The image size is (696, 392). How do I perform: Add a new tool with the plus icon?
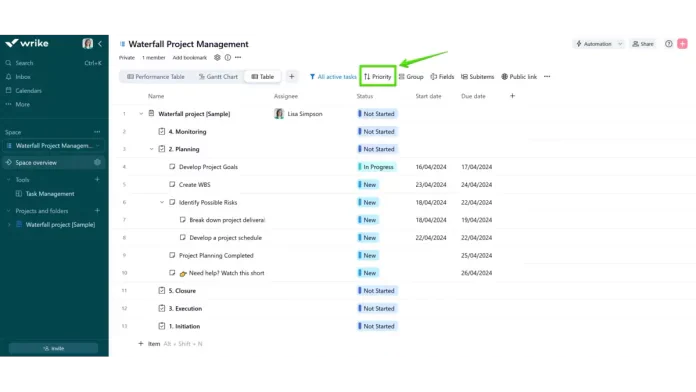coord(97,179)
